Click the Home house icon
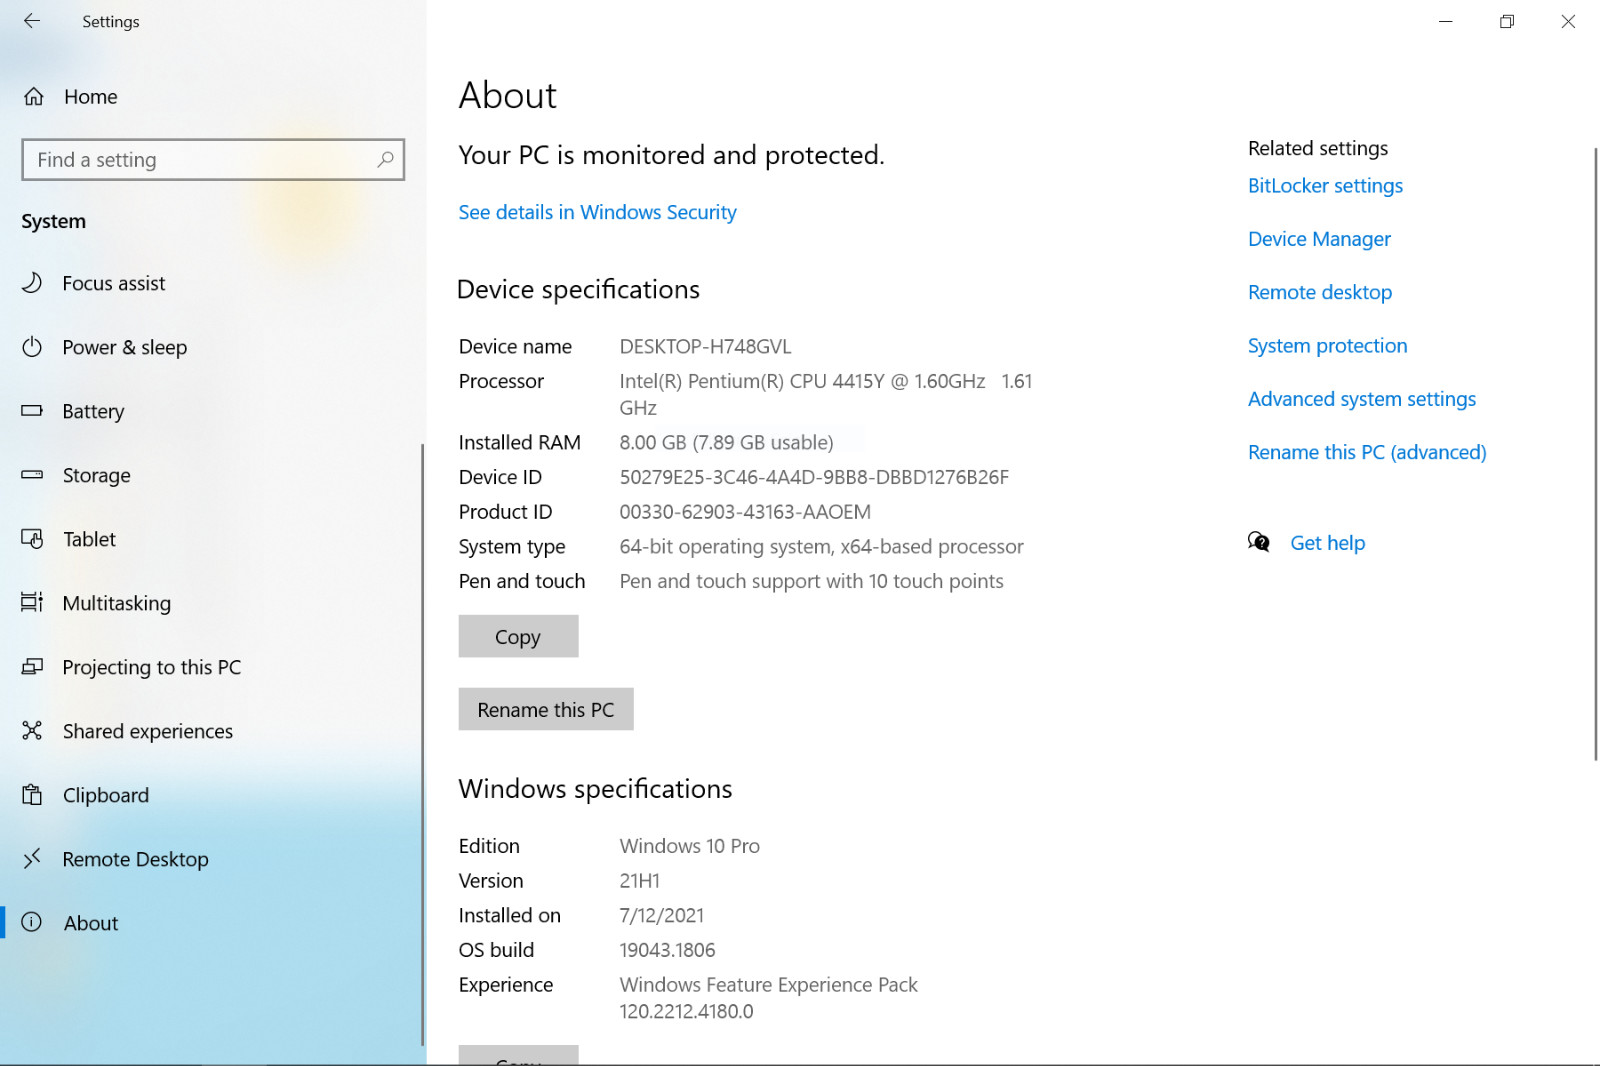The height and width of the screenshot is (1066, 1600). point(33,97)
